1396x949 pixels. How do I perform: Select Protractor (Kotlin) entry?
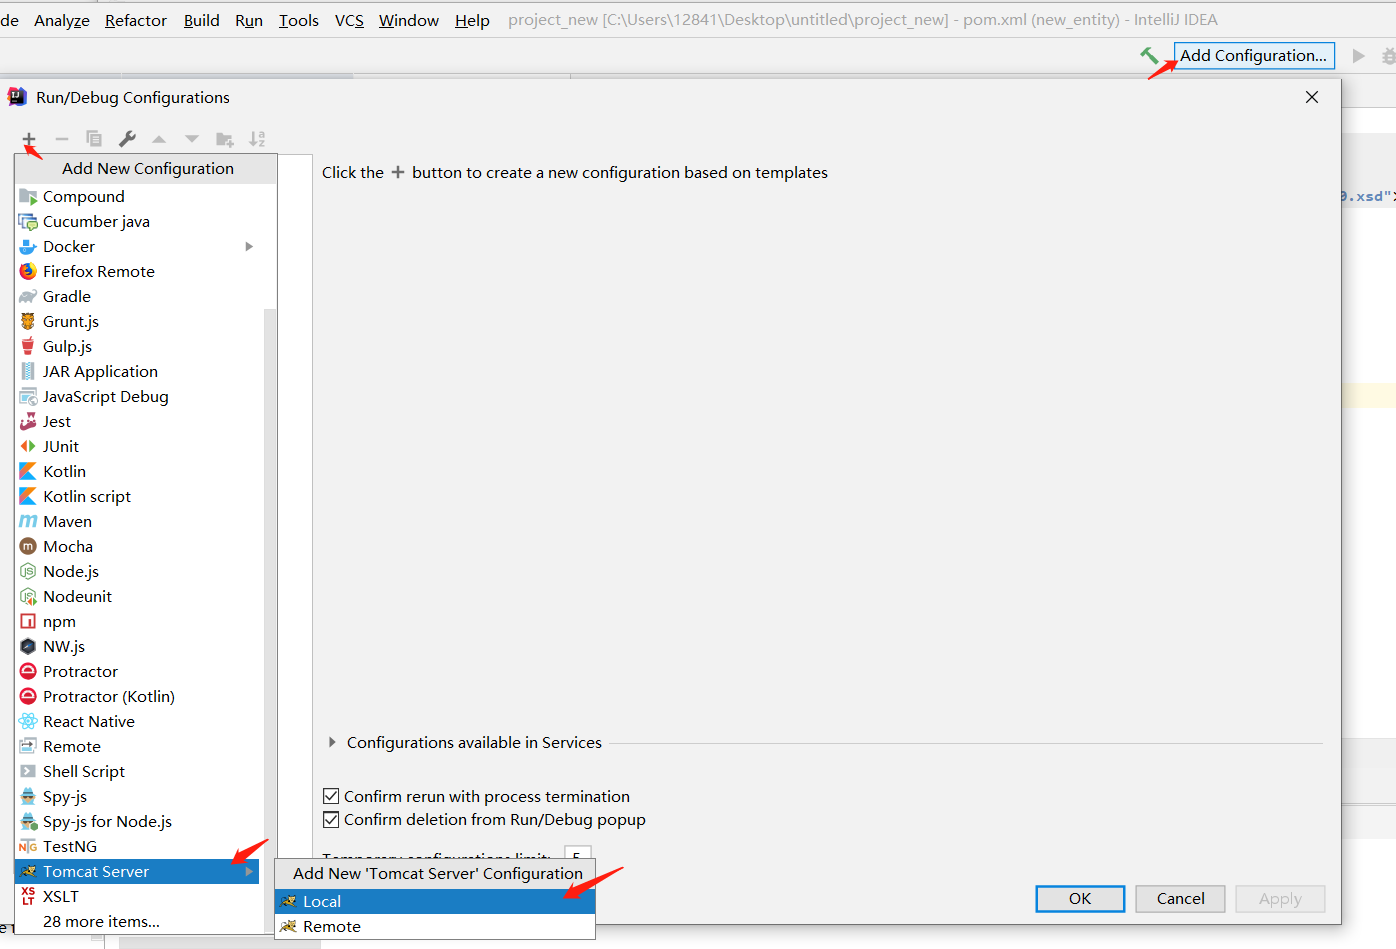tap(137, 696)
